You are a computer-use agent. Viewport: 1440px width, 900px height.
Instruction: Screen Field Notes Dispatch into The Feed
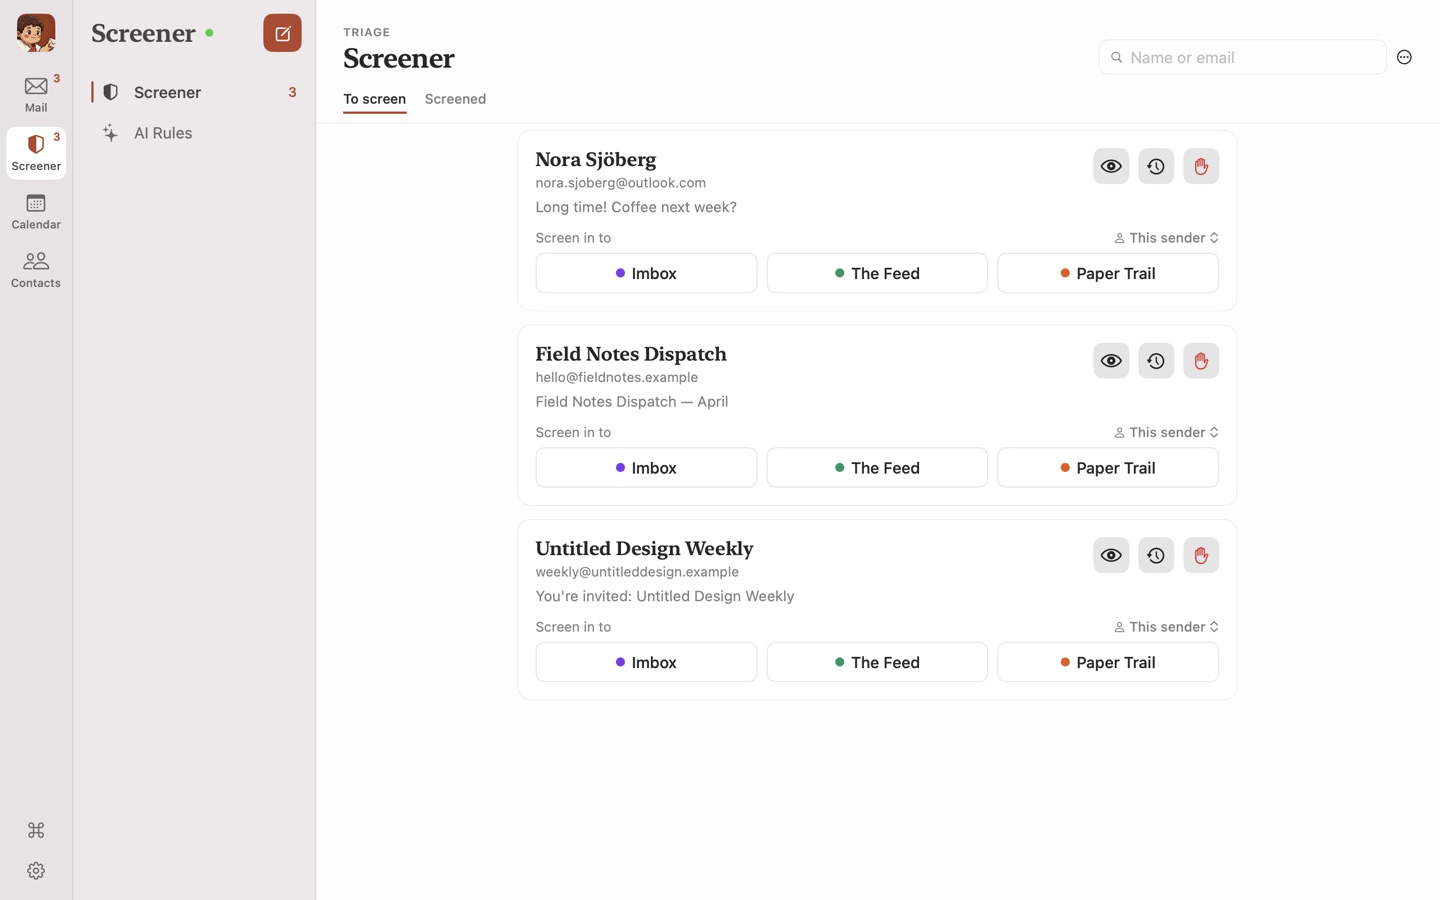pyautogui.click(x=877, y=468)
